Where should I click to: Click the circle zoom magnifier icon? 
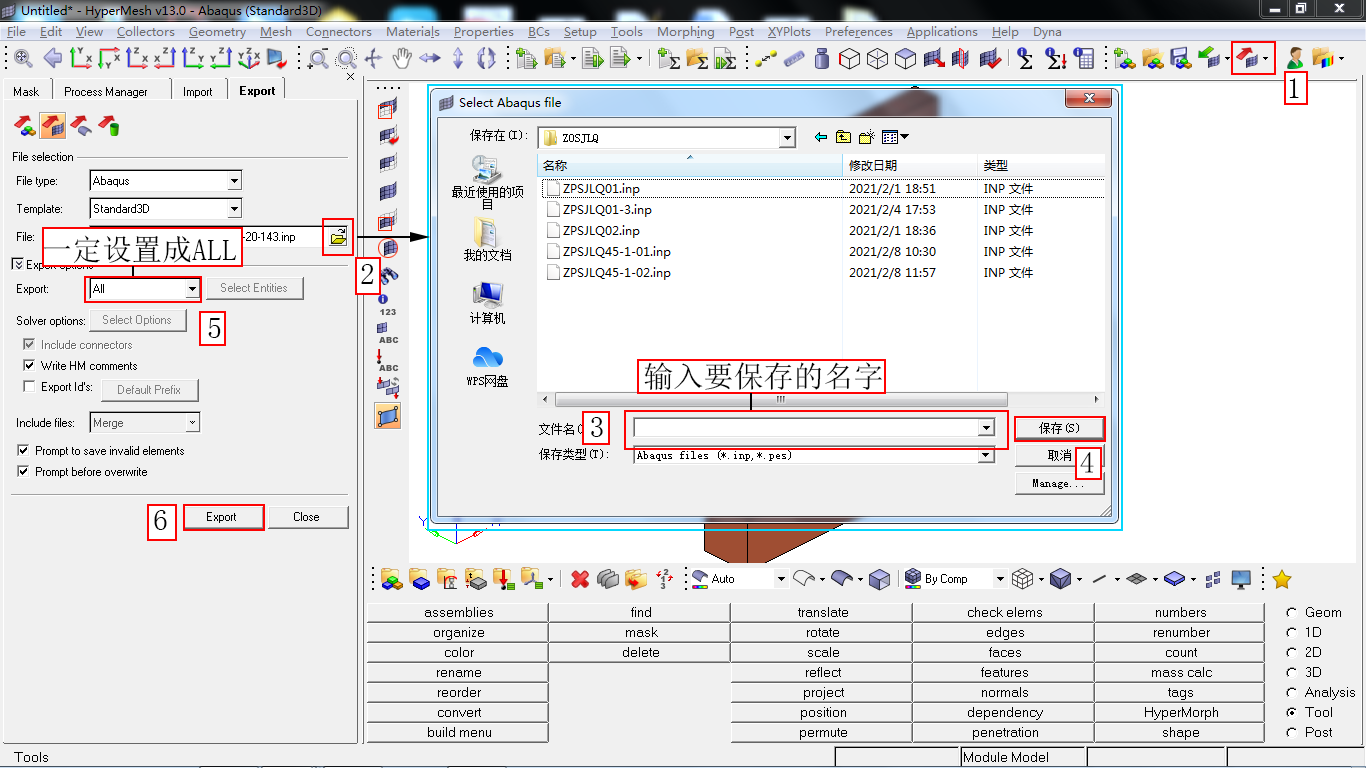point(345,58)
